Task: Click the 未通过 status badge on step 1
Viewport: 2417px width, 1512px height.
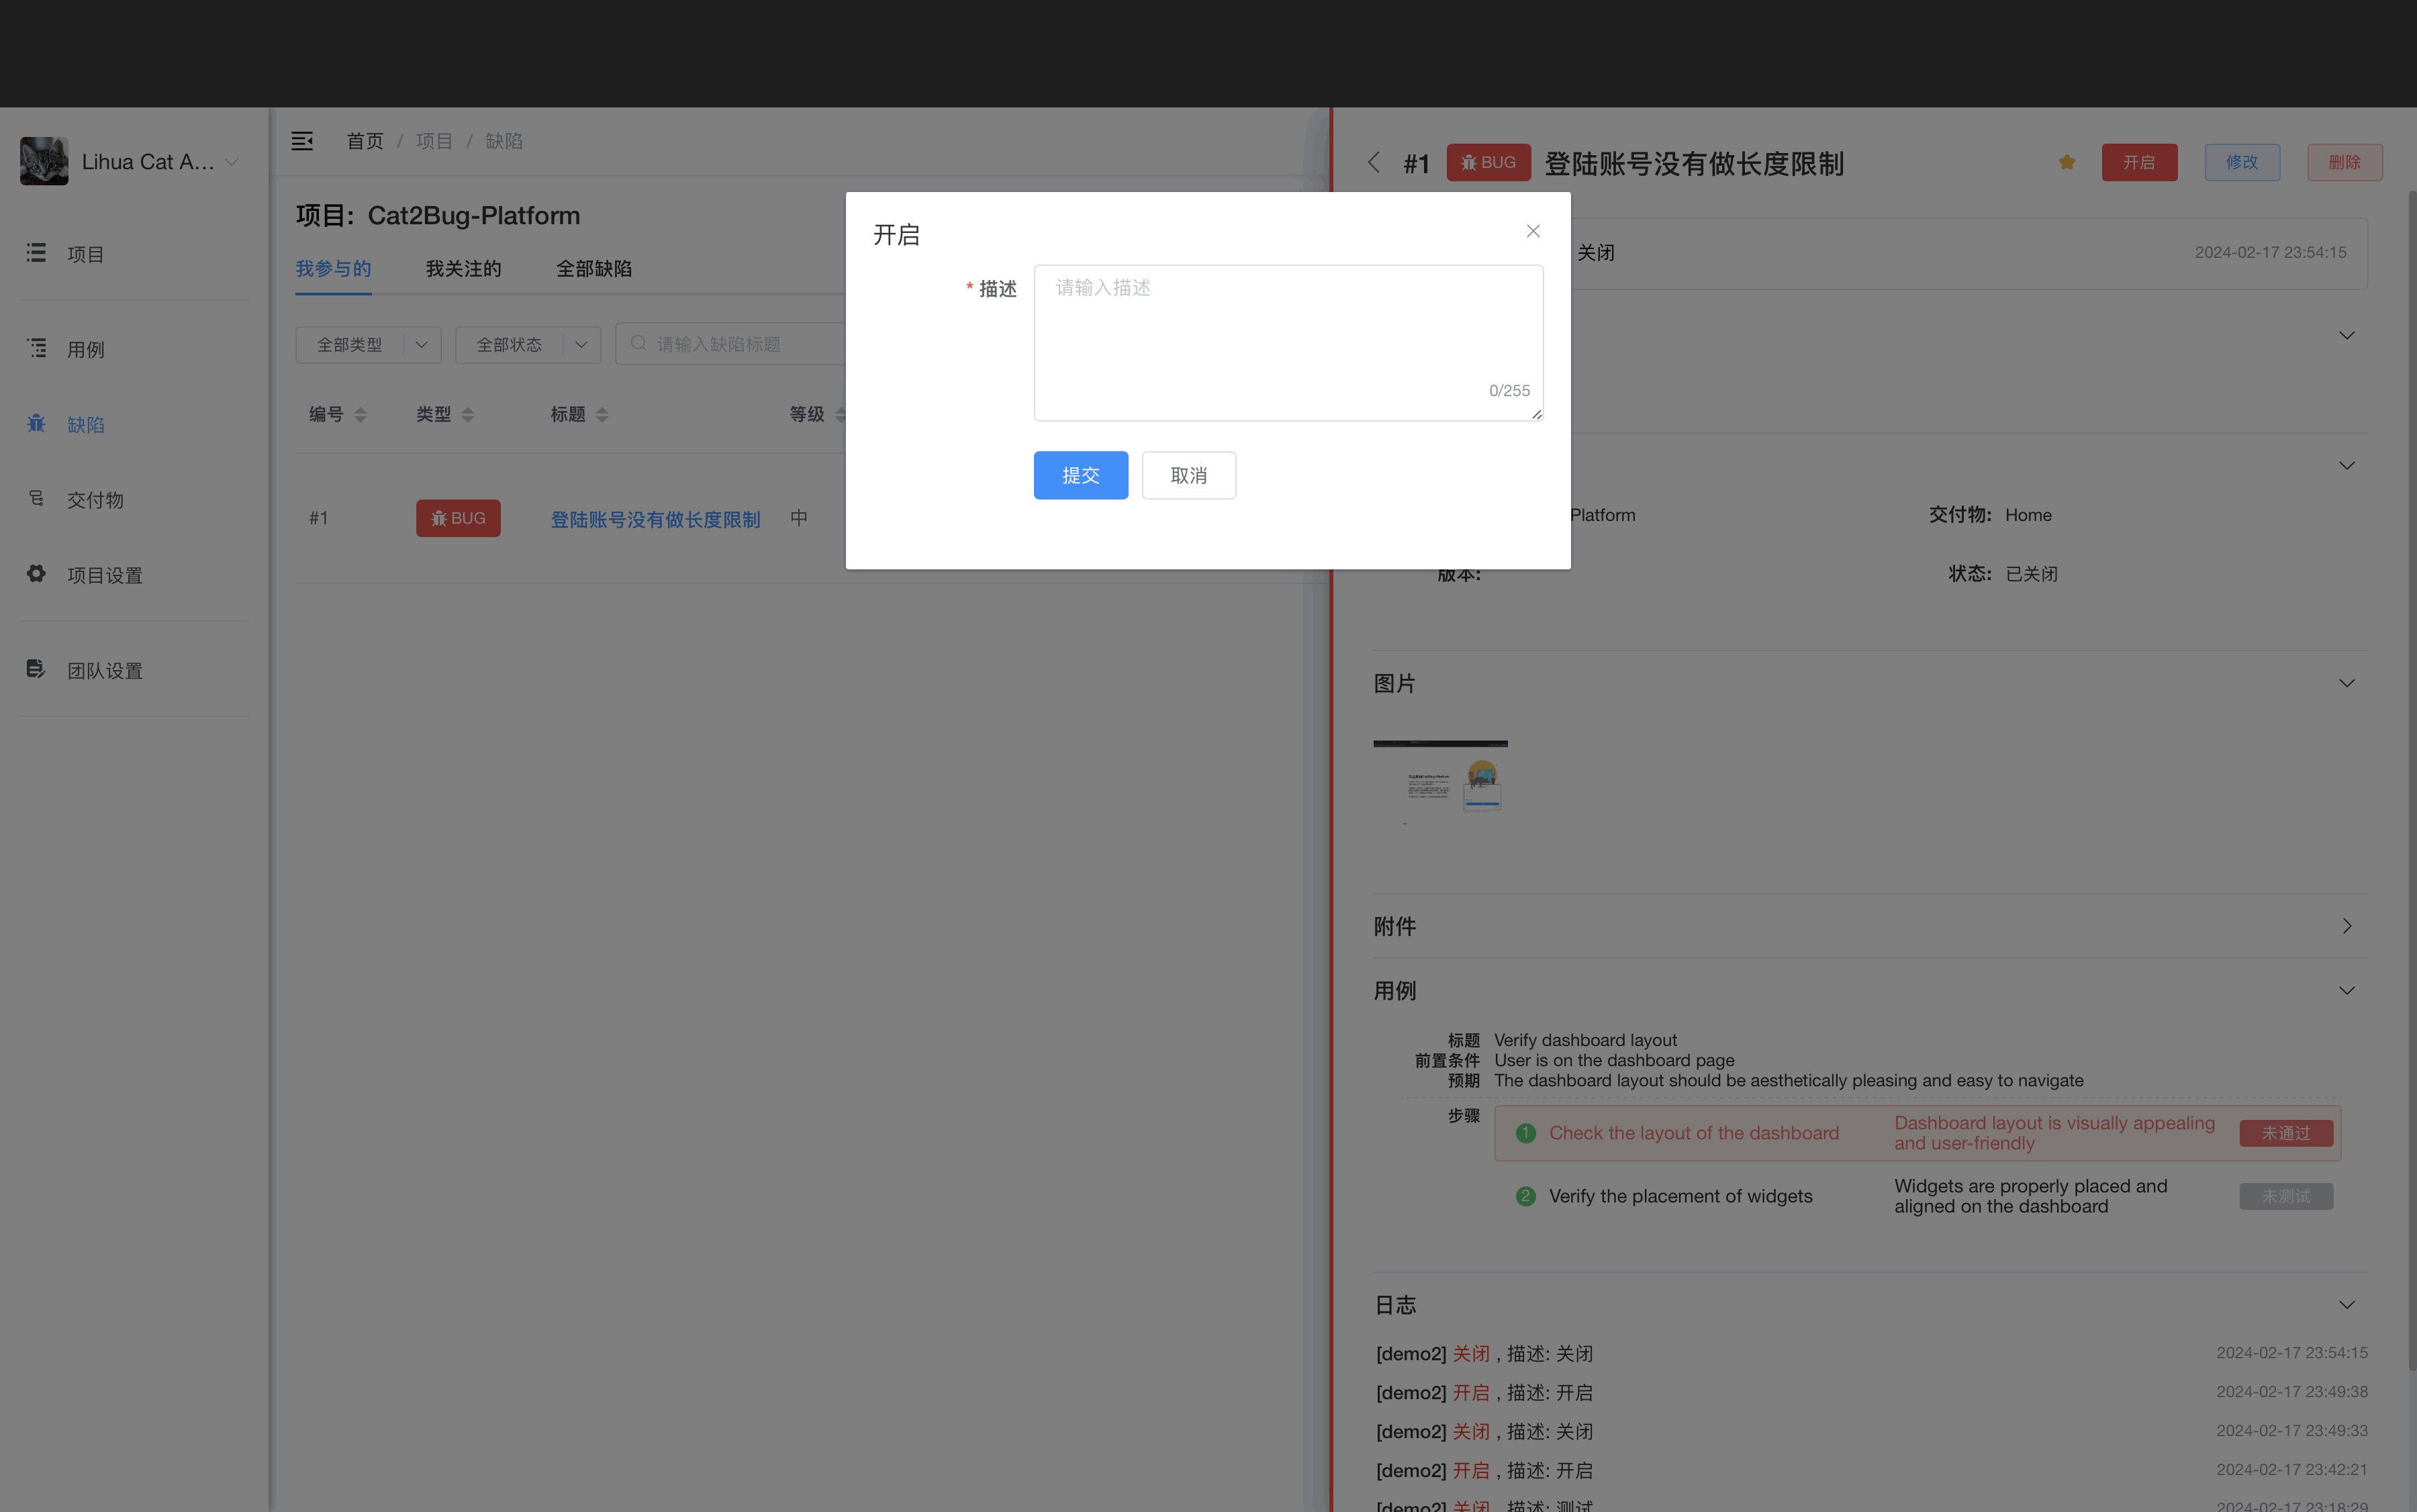Action: point(2286,1133)
